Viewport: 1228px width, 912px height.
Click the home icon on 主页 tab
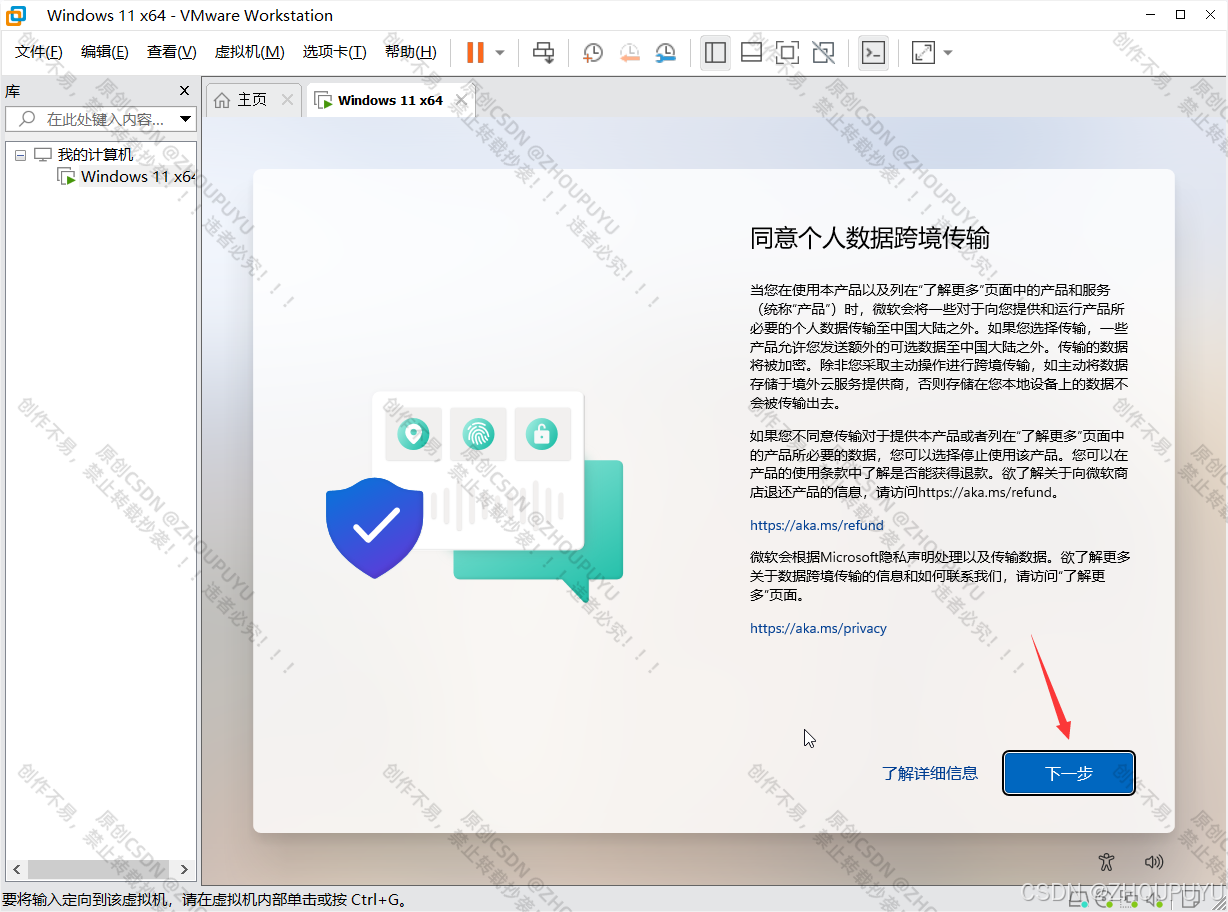222,100
